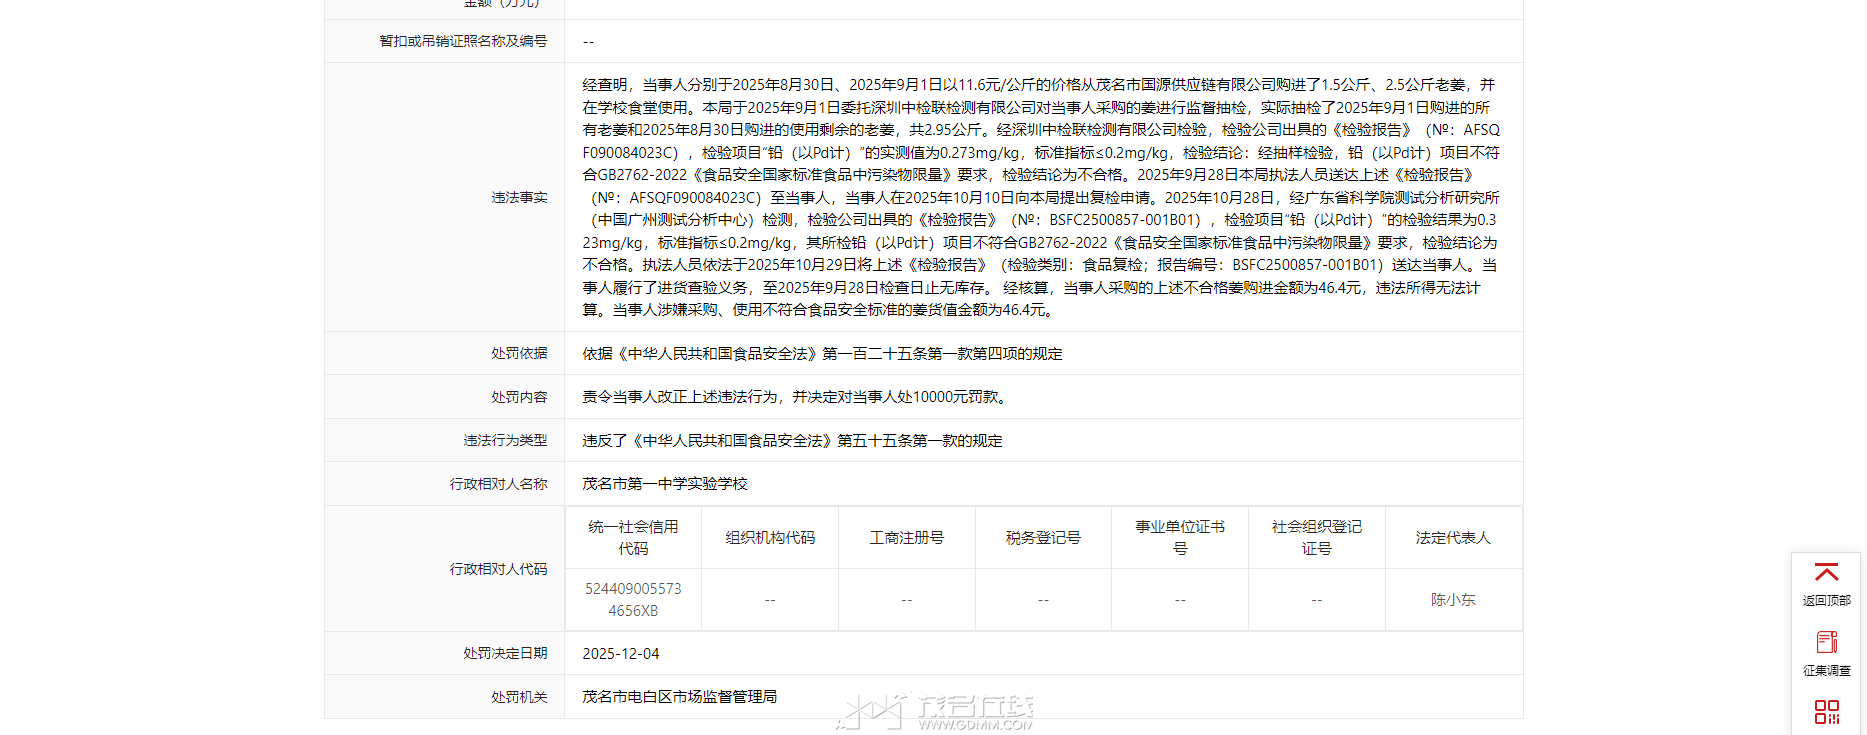This screenshot has width=1867, height=735.
Task: Open the 征集调查 notebook icon
Action: click(1826, 642)
